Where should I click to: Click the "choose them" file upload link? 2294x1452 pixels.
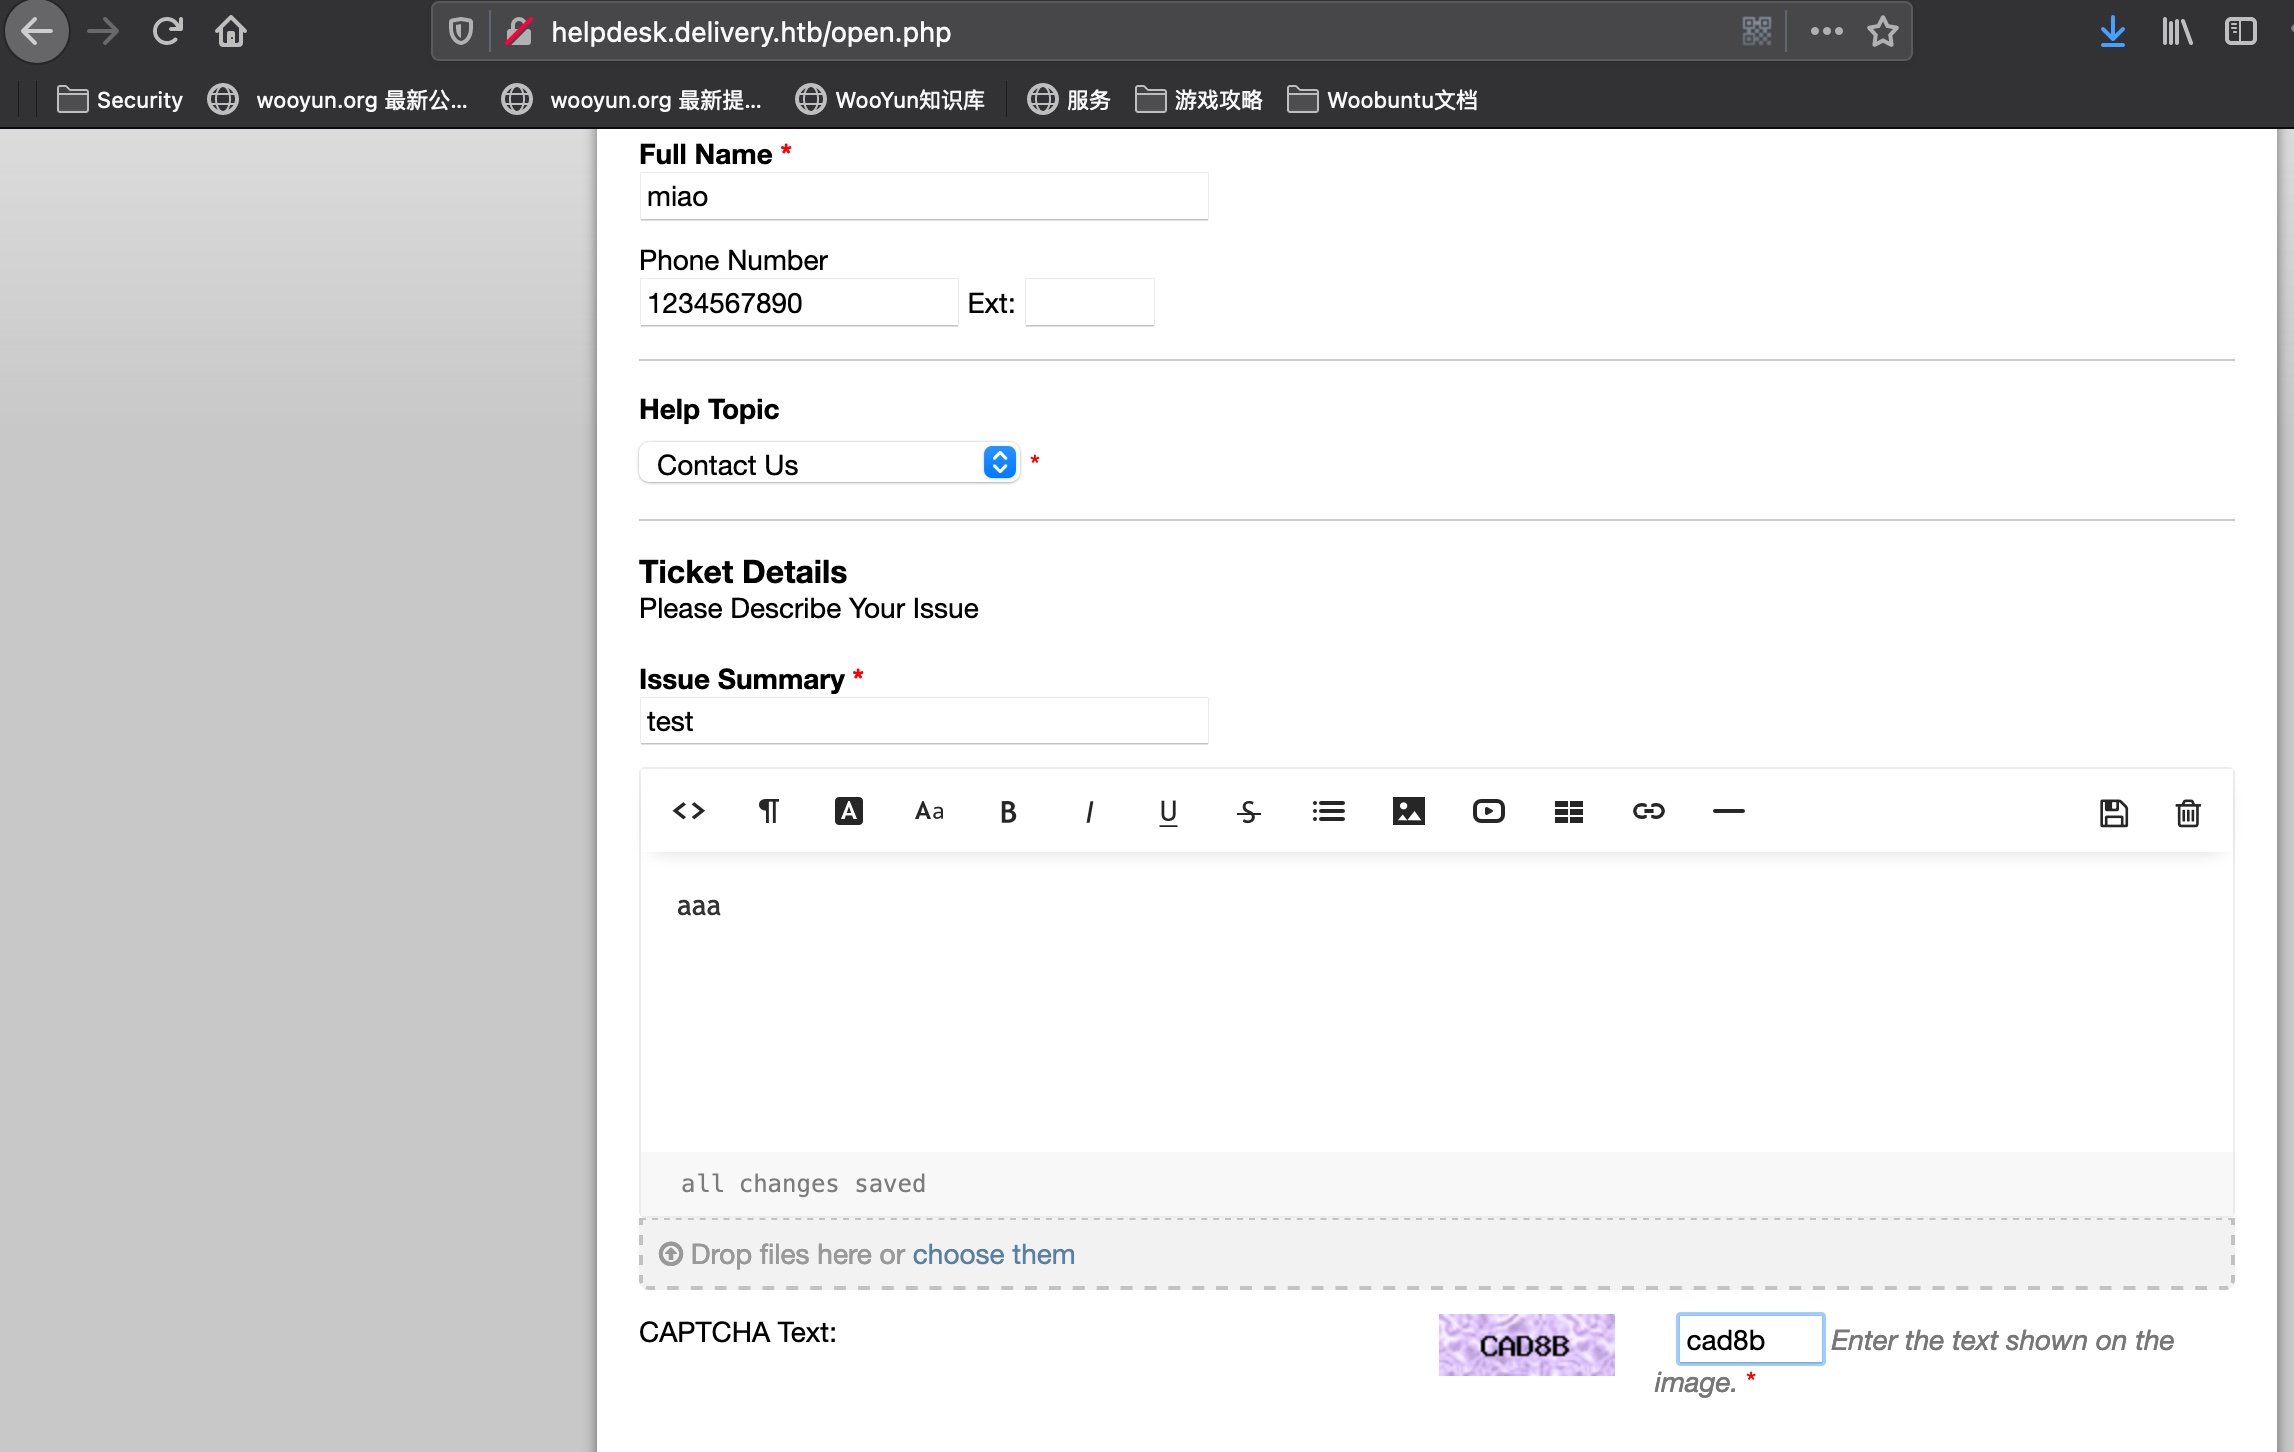(993, 1254)
